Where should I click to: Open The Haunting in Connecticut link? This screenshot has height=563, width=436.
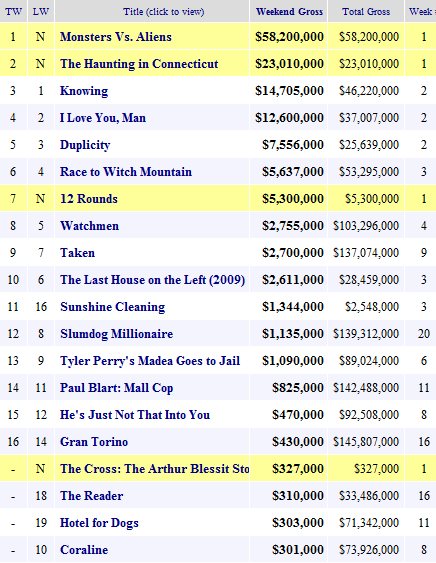tap(139, 64)
